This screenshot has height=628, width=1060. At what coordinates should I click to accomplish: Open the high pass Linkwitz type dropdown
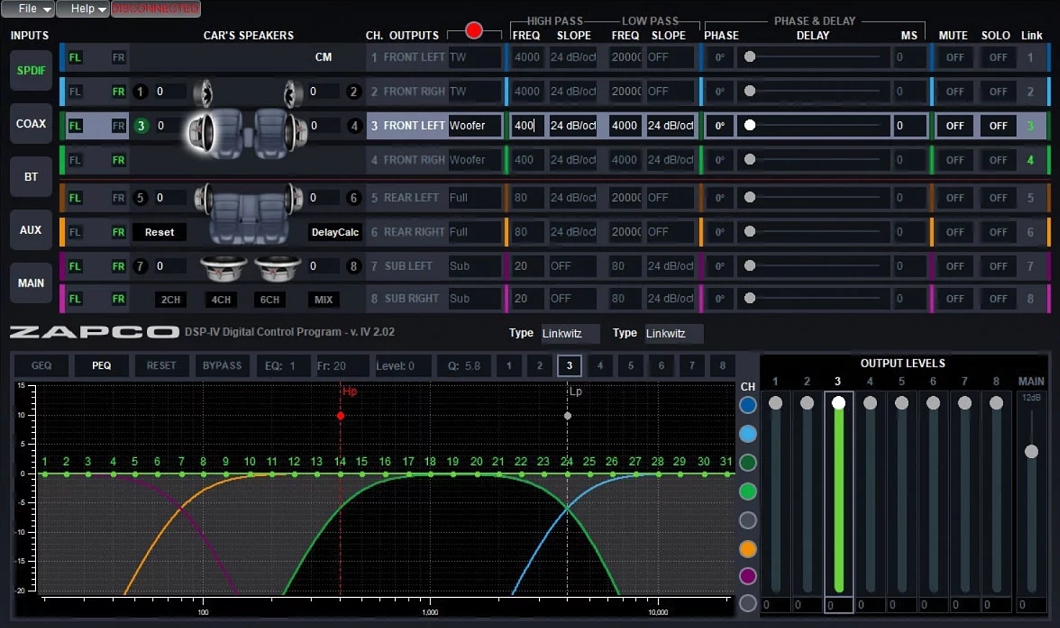pyautogui.click(x=570, y=333)
